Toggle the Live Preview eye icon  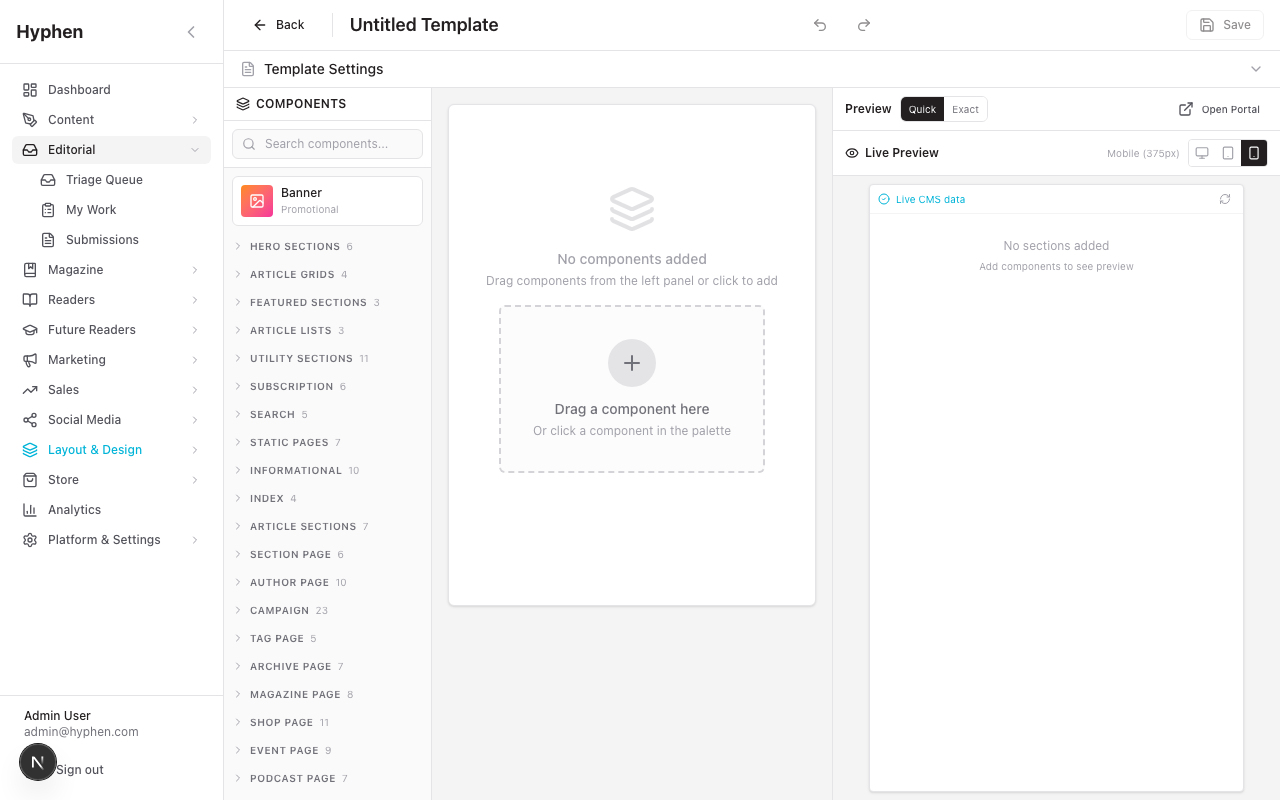coord(851,152)
